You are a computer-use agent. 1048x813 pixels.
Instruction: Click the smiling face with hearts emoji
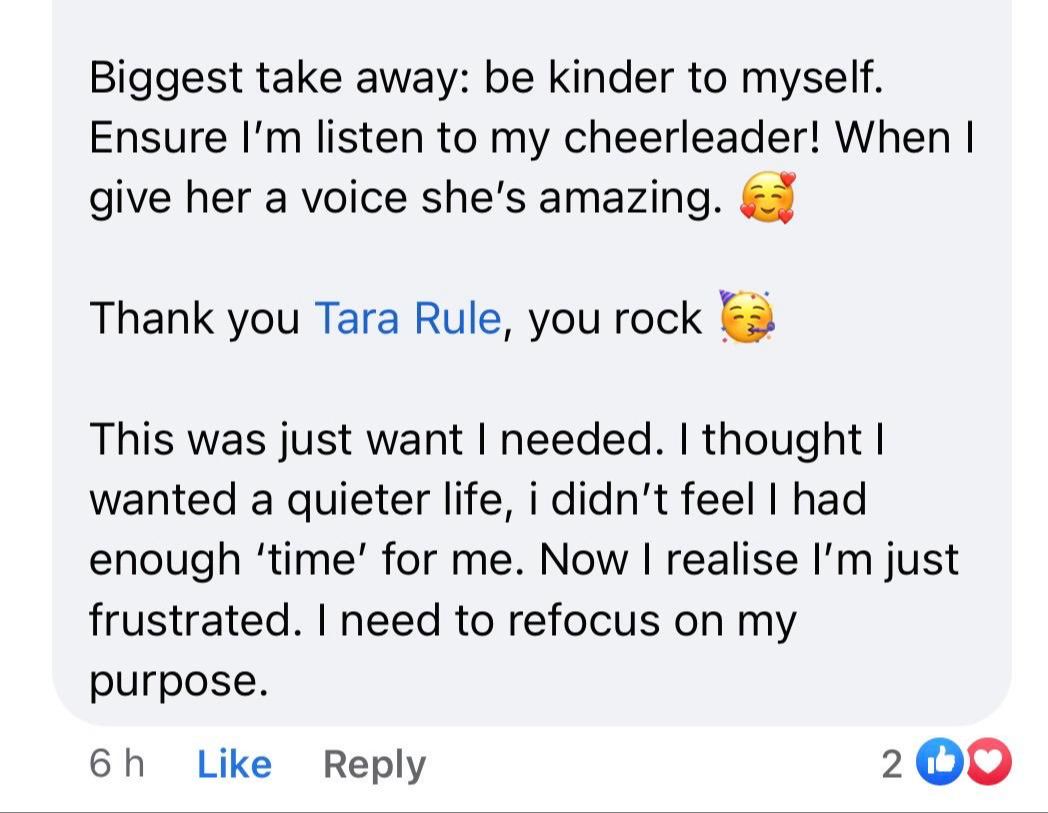point(768,197)
